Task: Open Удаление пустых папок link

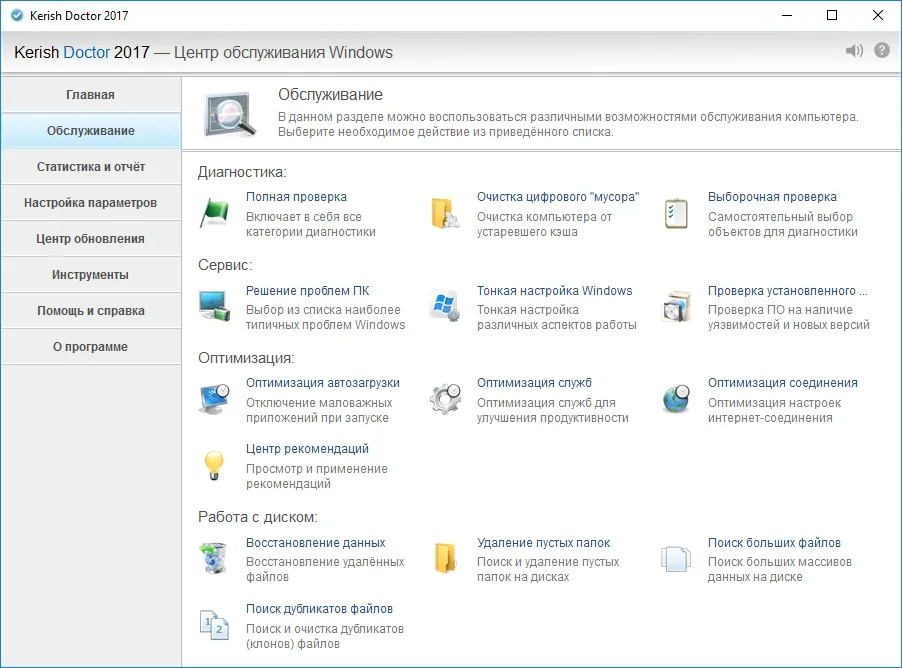Action: click(544, 543)
